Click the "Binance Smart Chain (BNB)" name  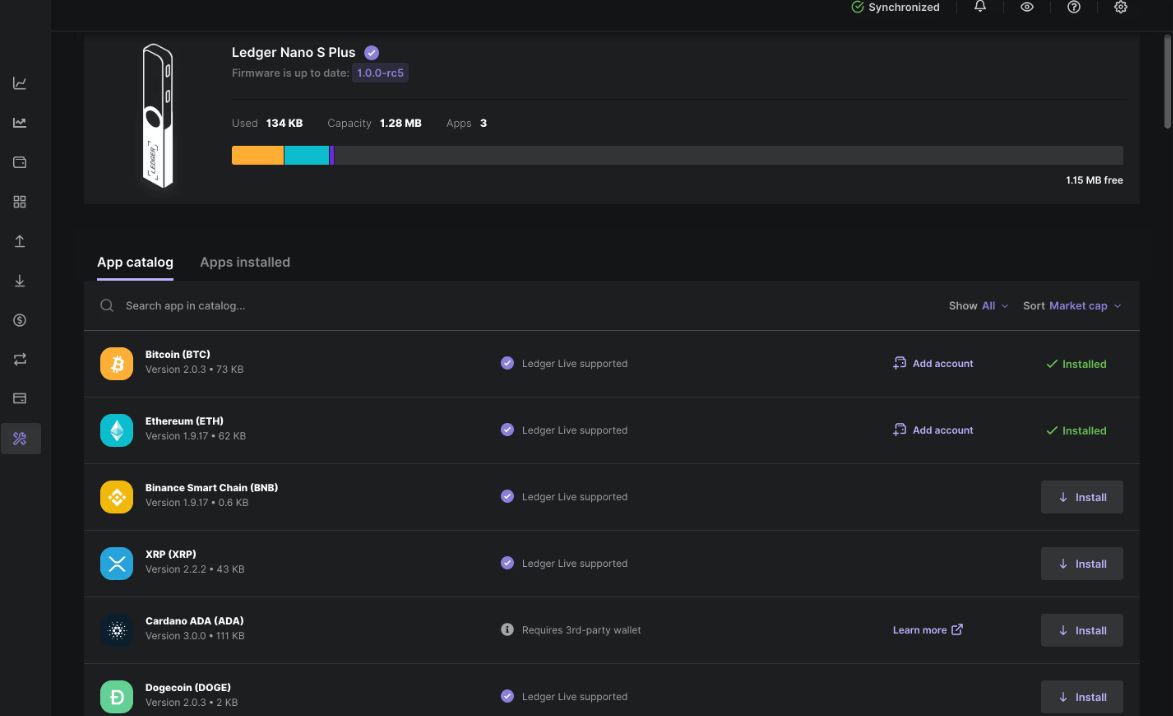212,488
